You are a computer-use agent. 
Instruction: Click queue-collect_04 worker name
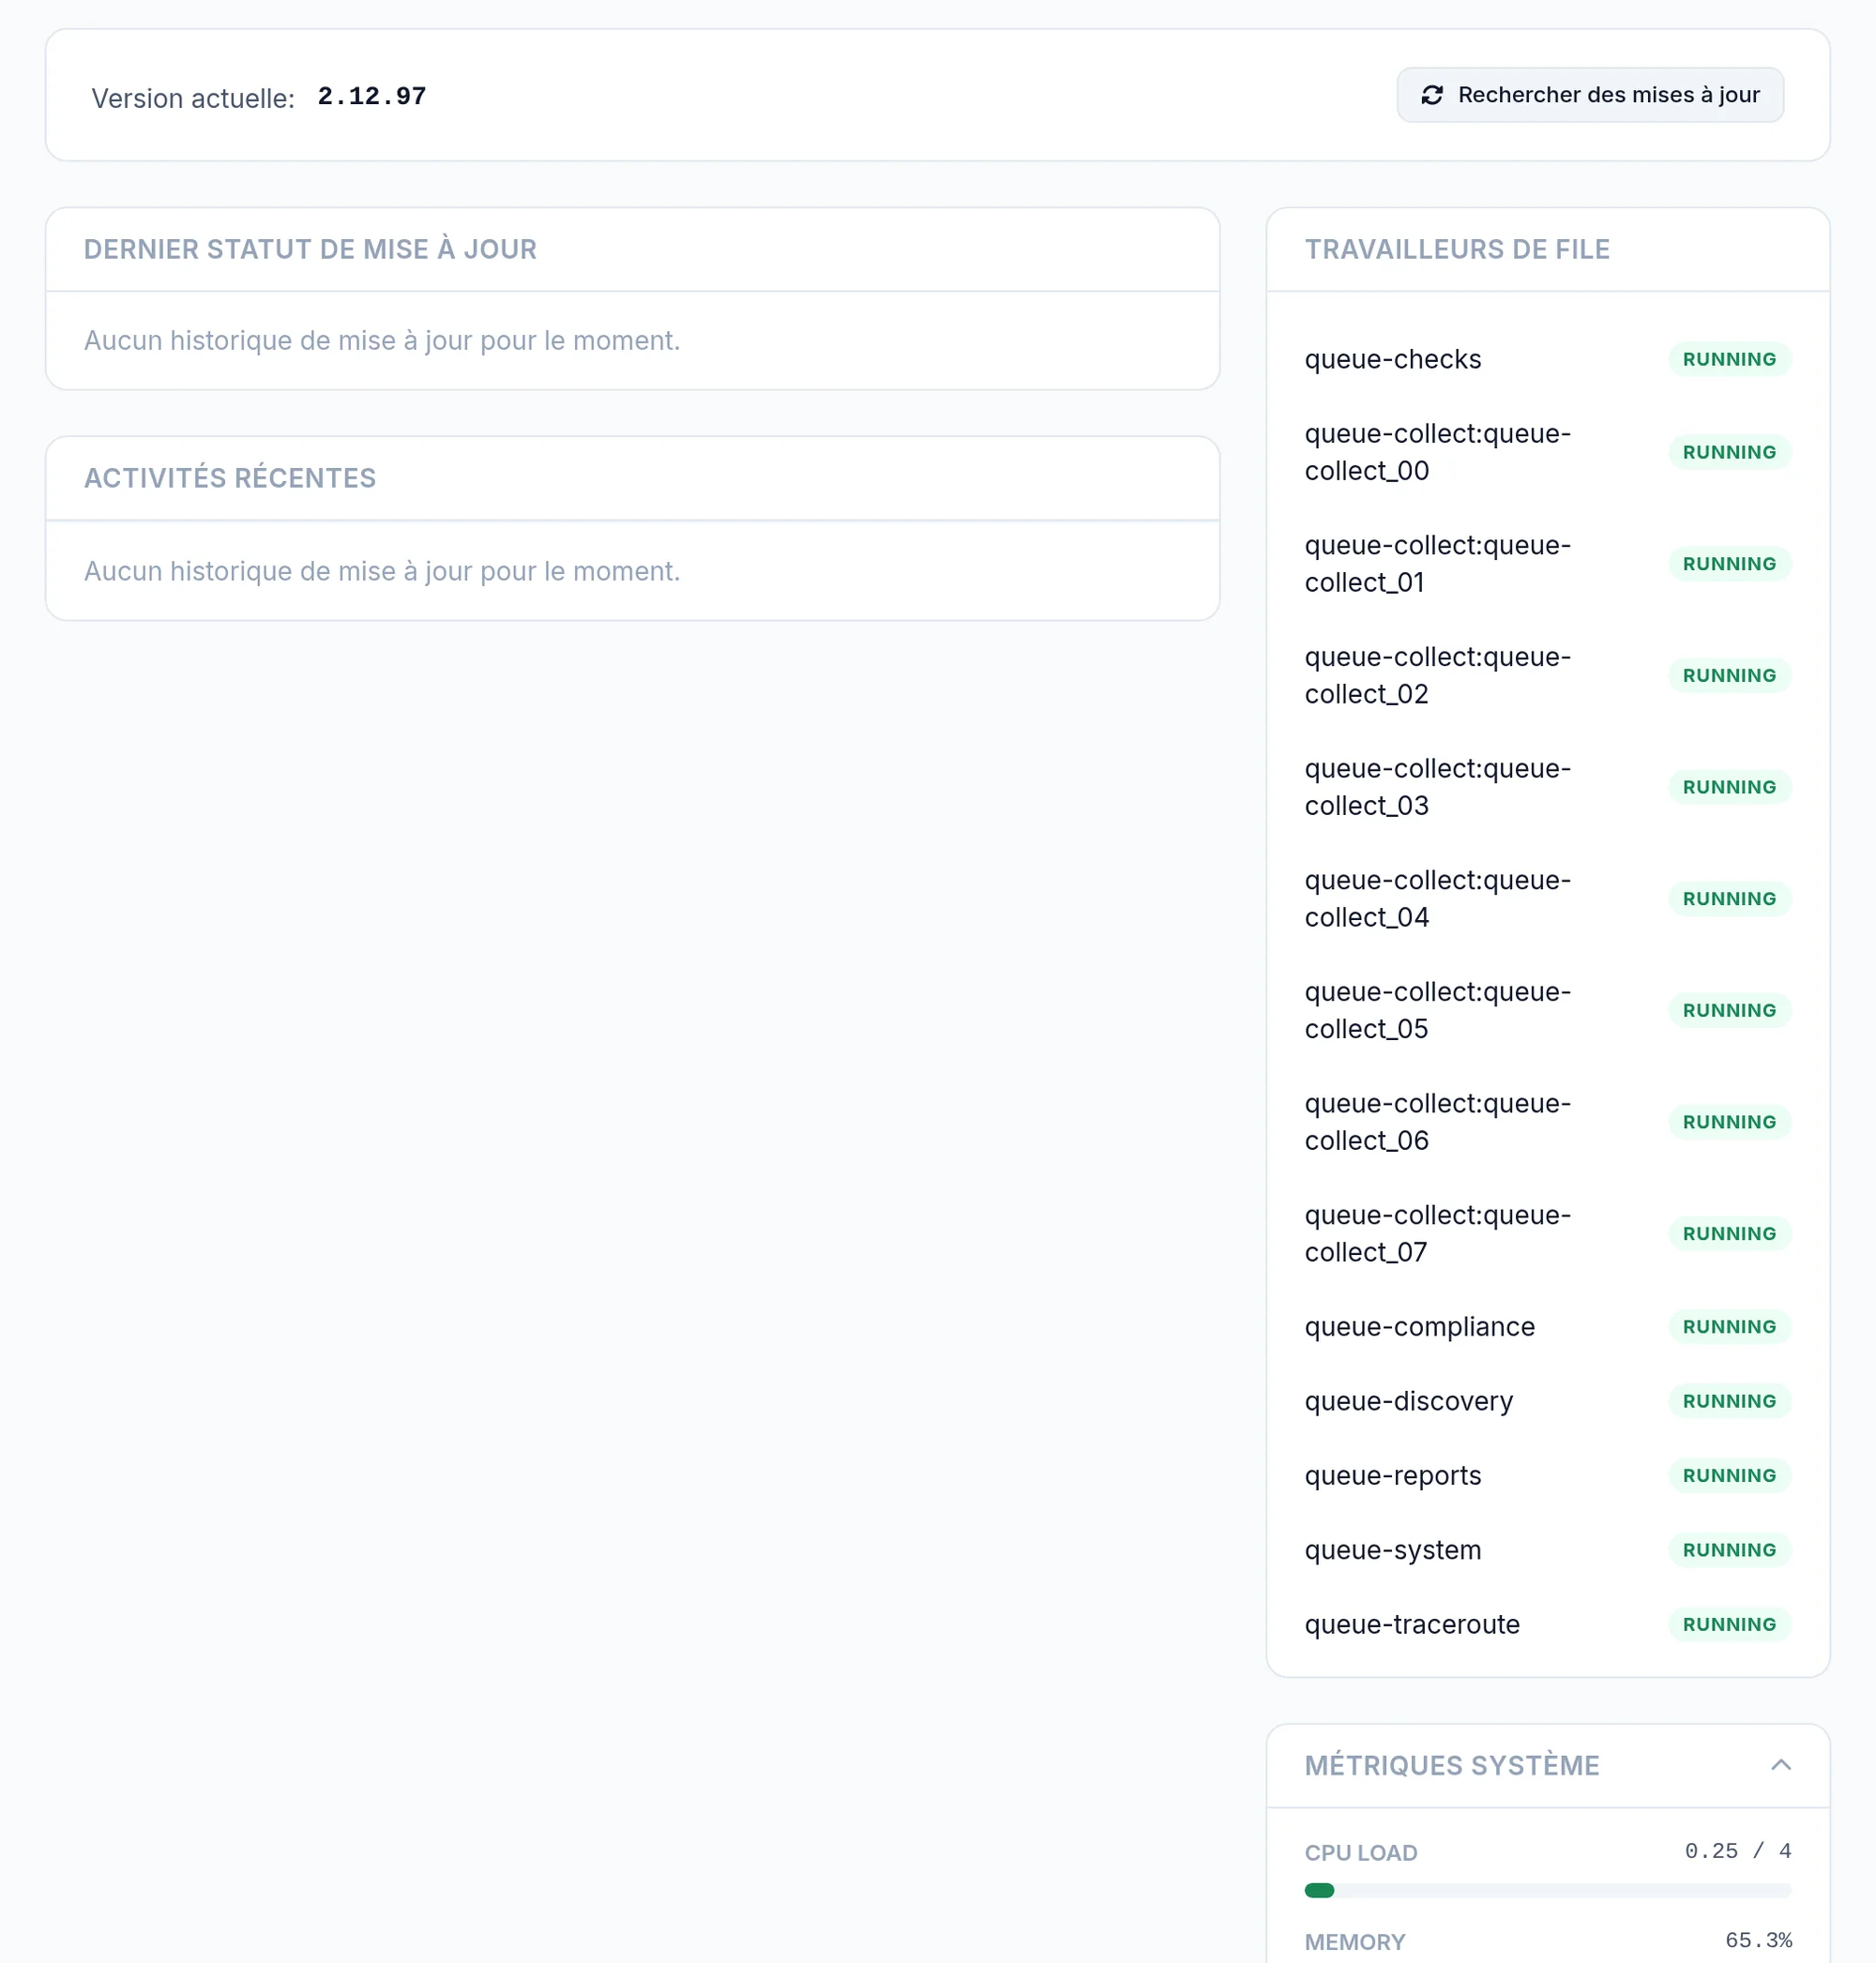[x=1438, y=899]
